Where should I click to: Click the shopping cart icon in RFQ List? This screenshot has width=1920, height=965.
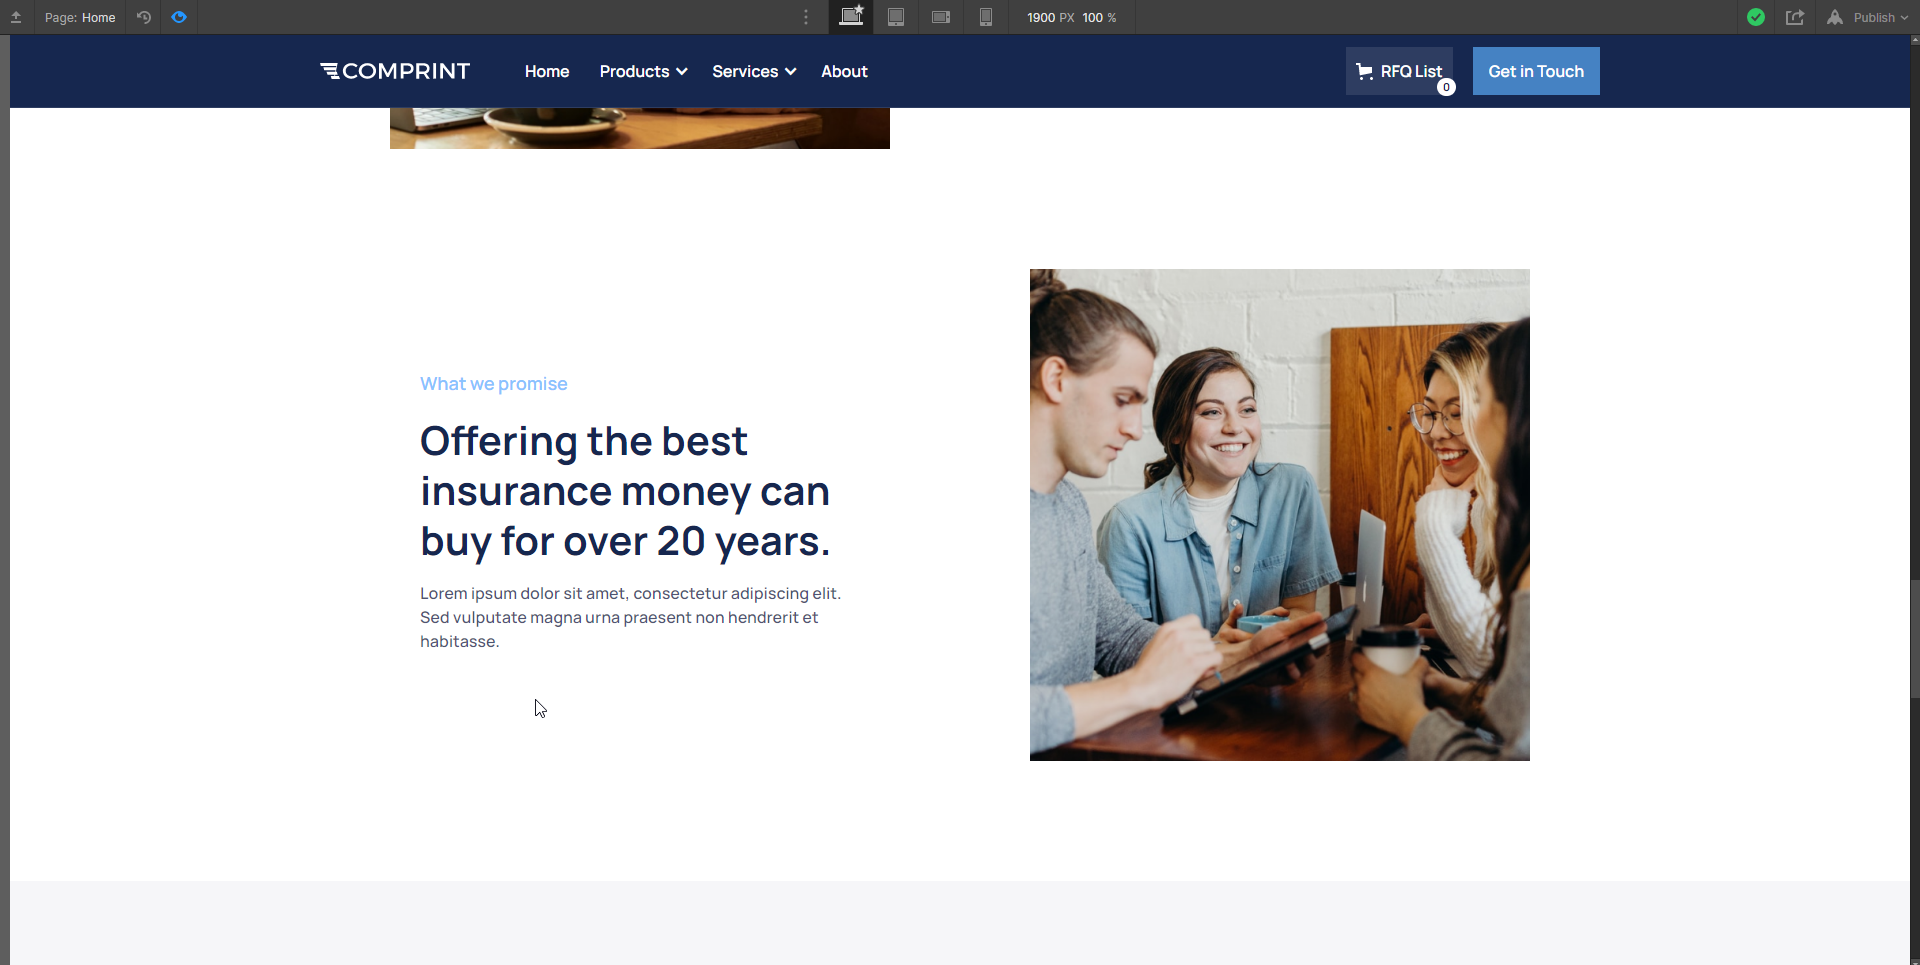pos(1365,71)
